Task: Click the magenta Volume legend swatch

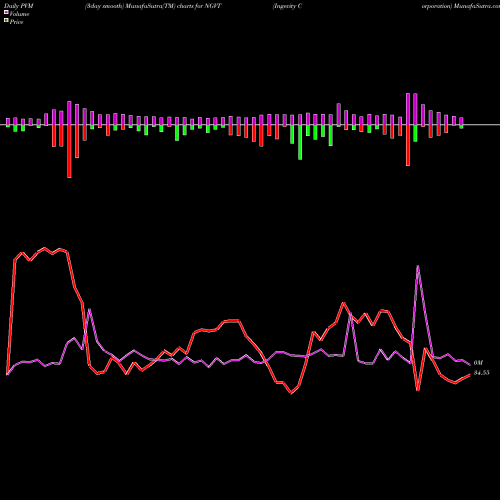Action: pyautogui.click(x=6, y=12)
